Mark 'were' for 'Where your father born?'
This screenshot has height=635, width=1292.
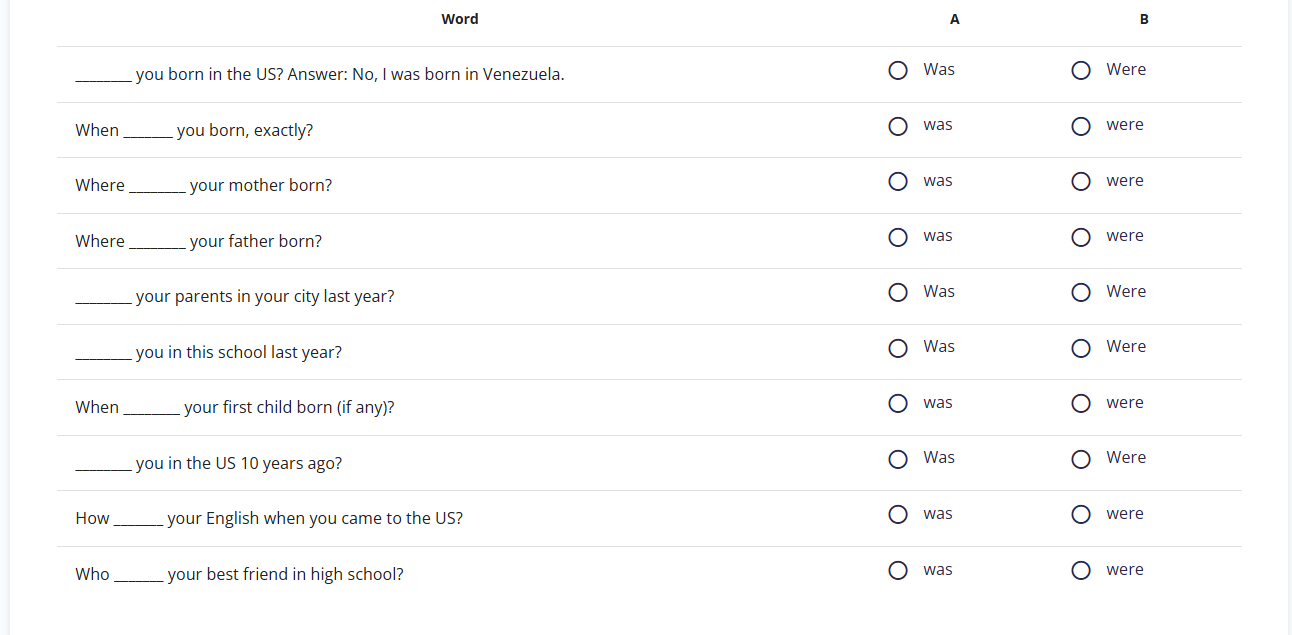1081,237
